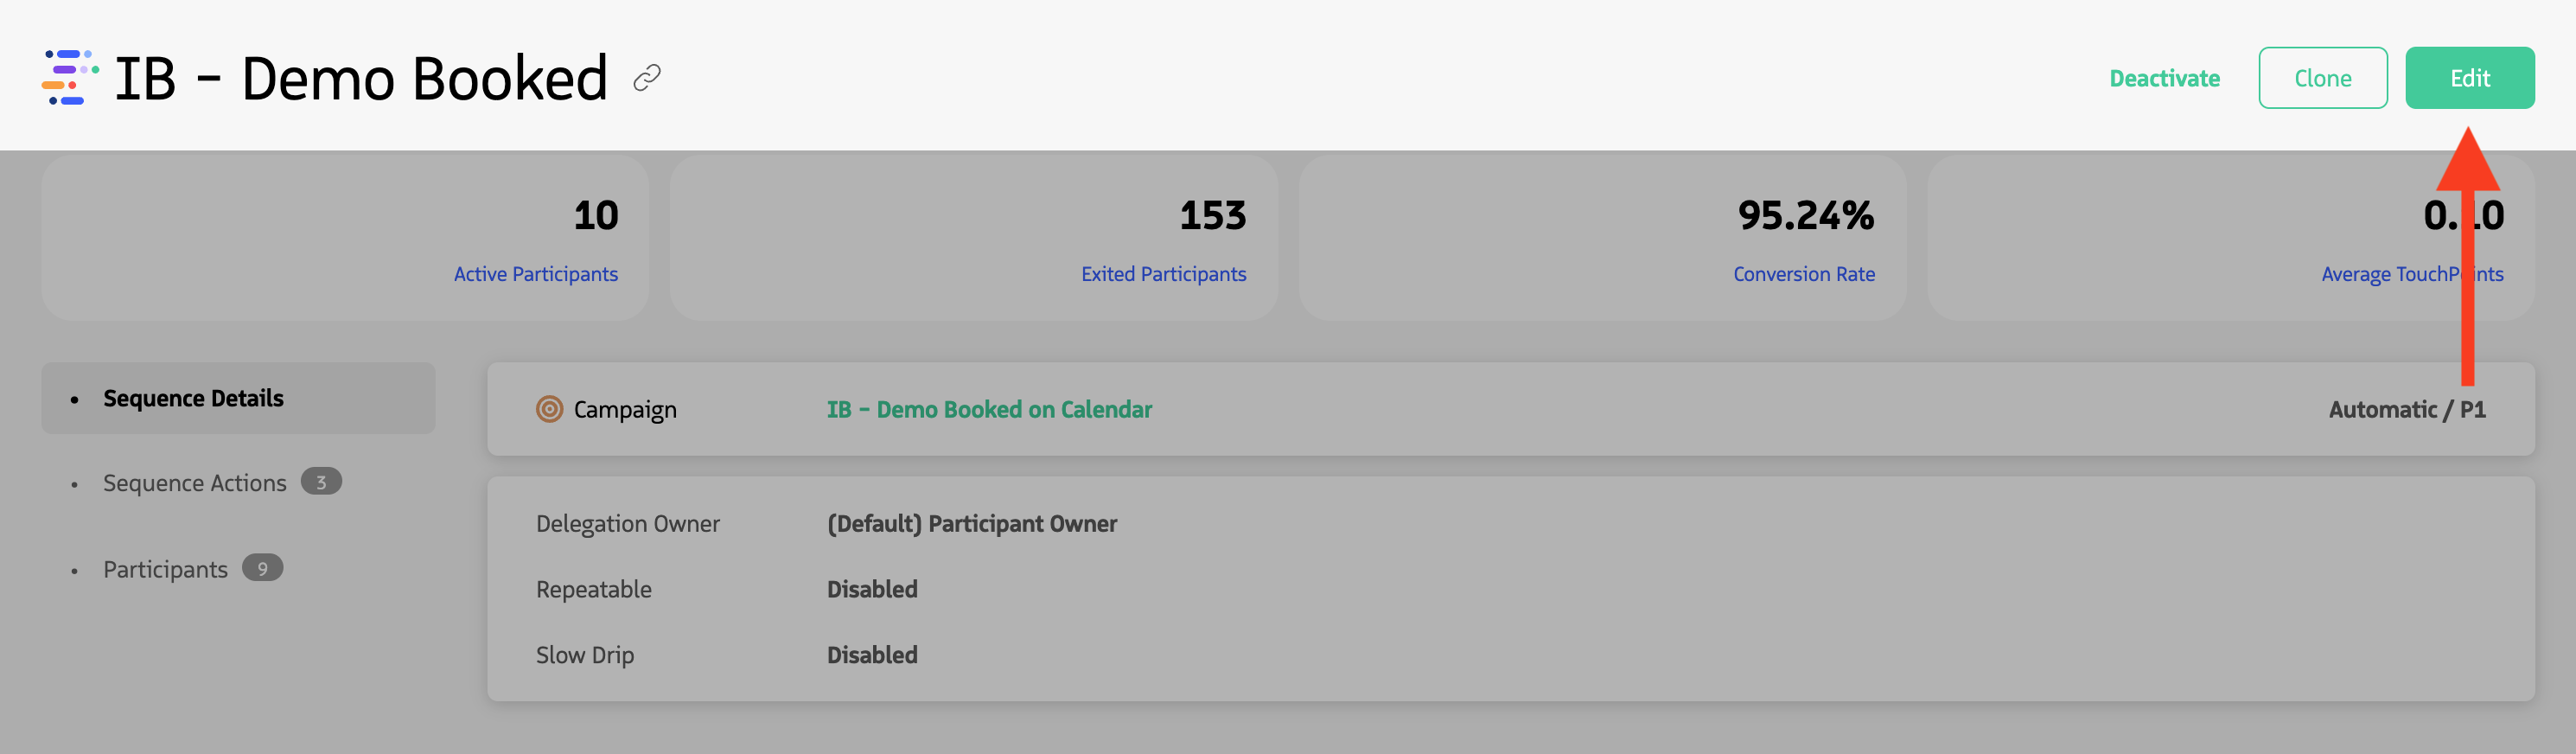
Task: Copy link using the chain icon beside title
Action: (650, 77)
